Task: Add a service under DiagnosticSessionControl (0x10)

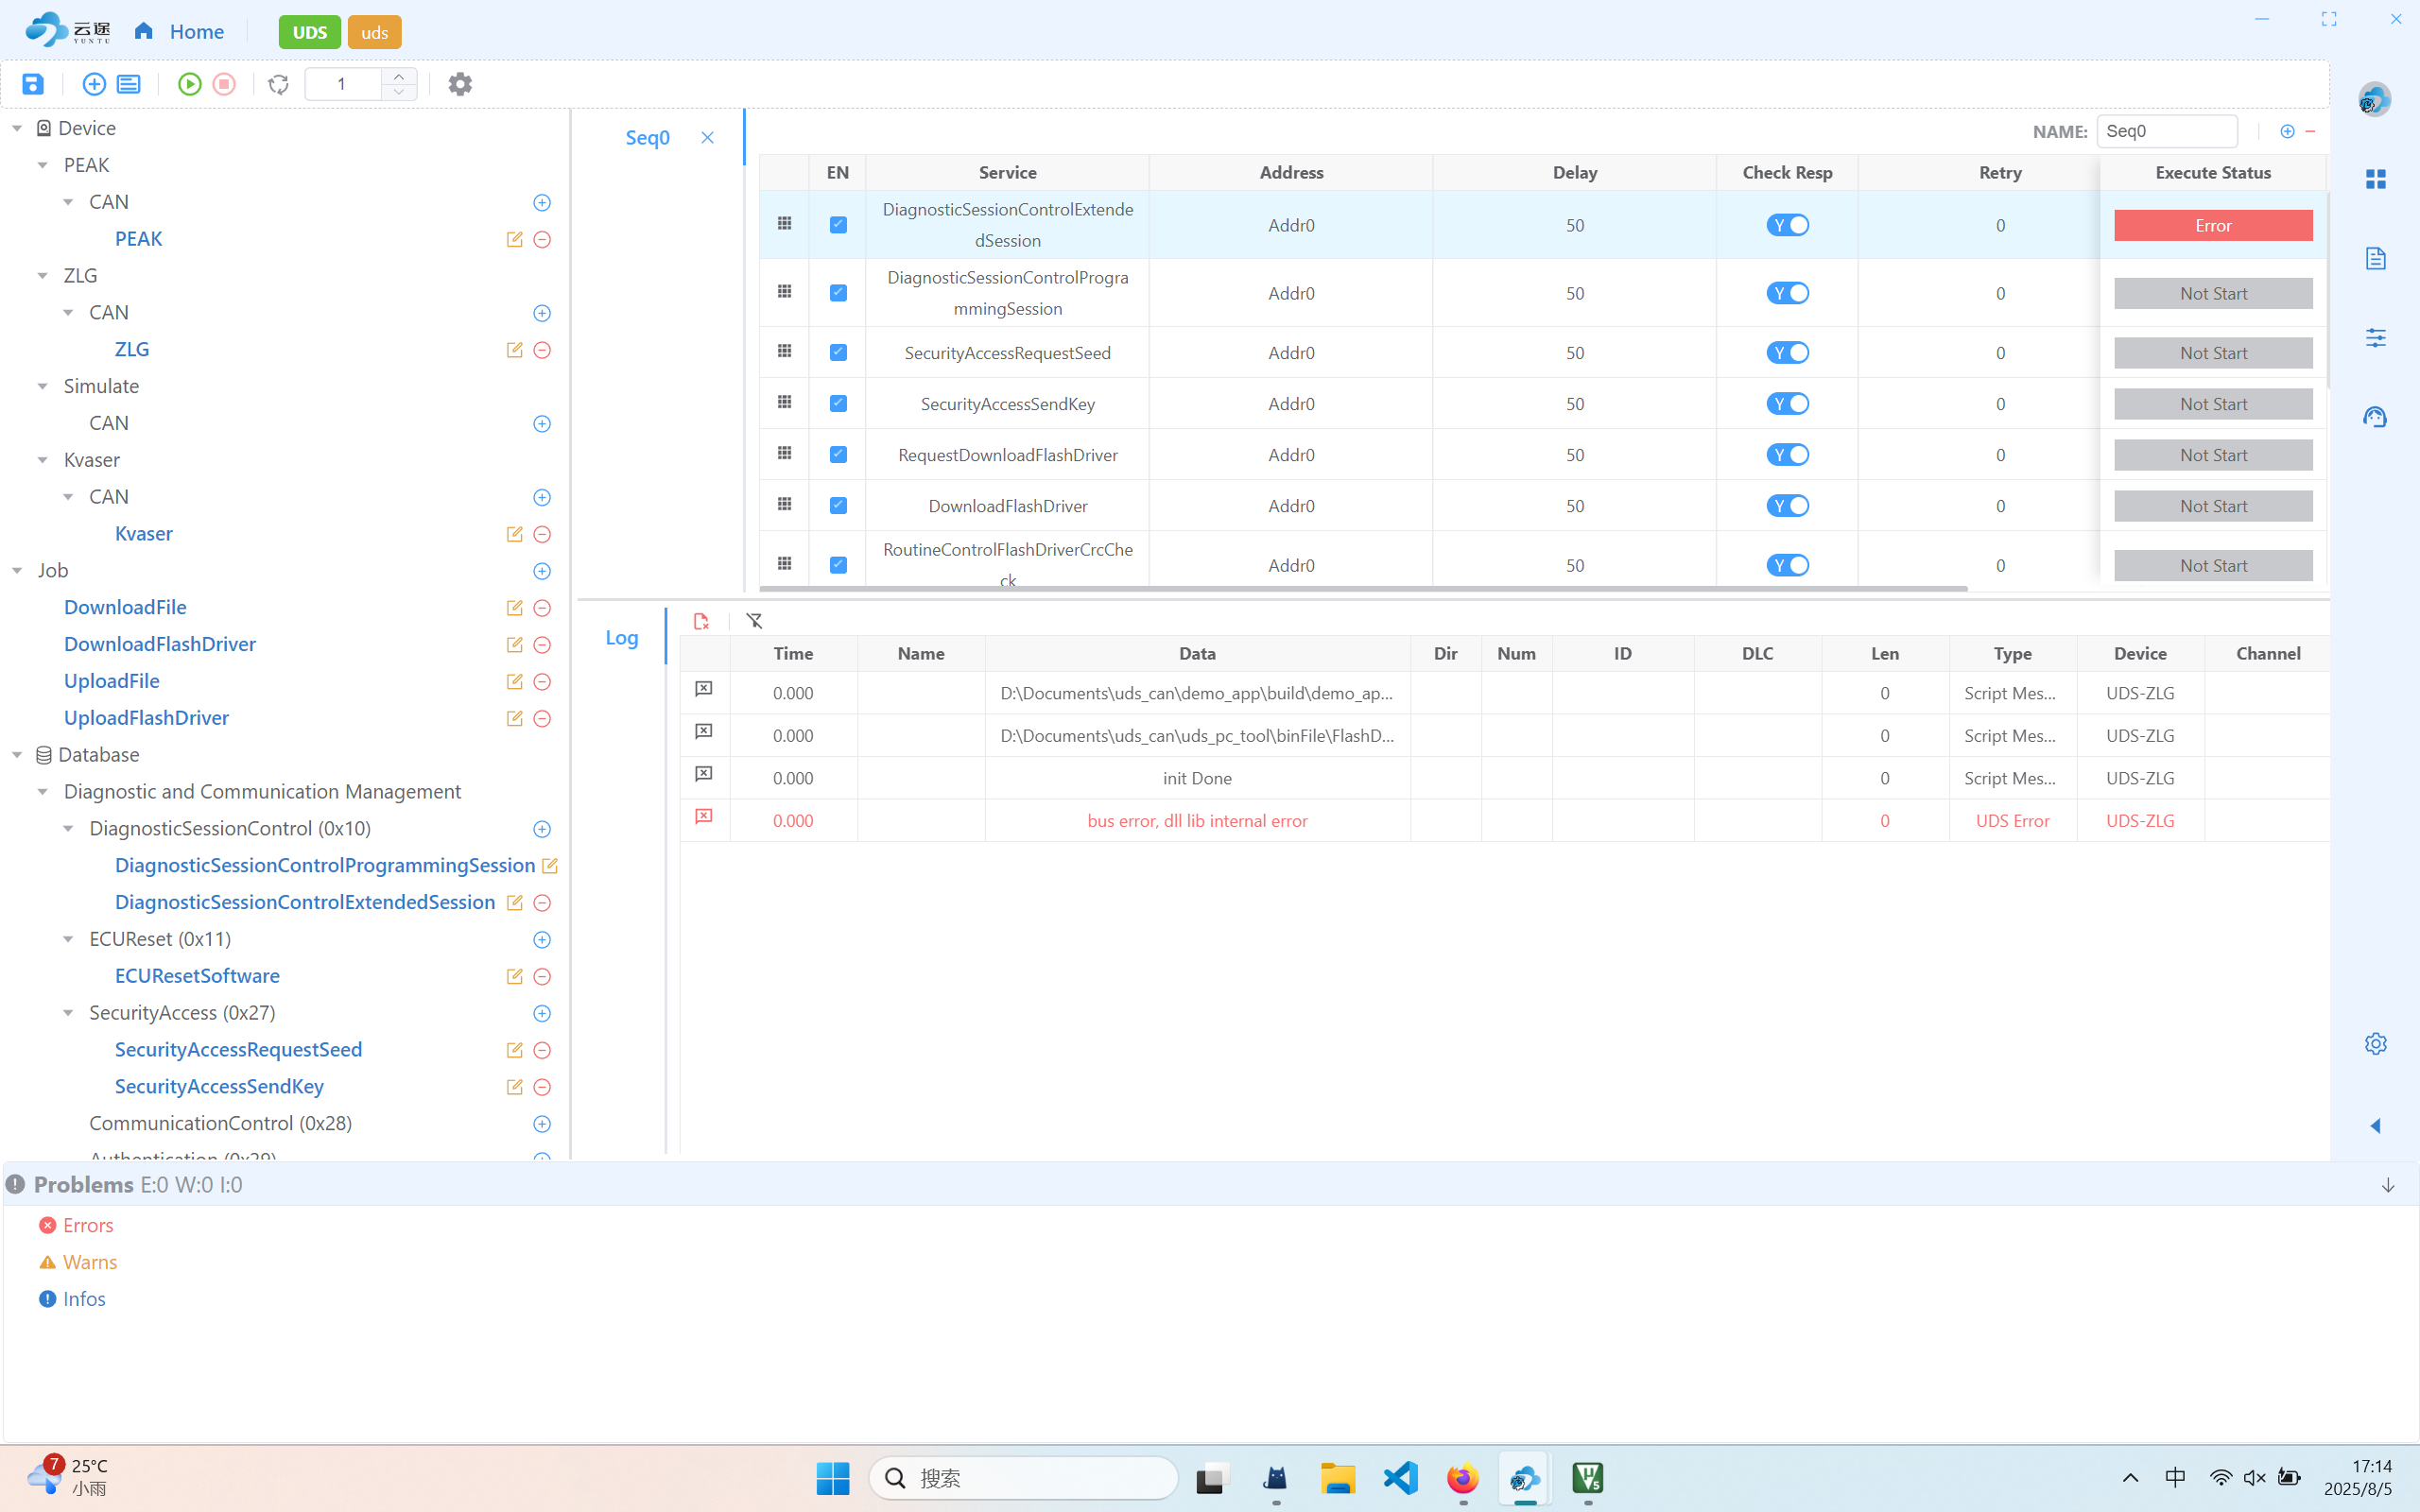Action: 542,829
